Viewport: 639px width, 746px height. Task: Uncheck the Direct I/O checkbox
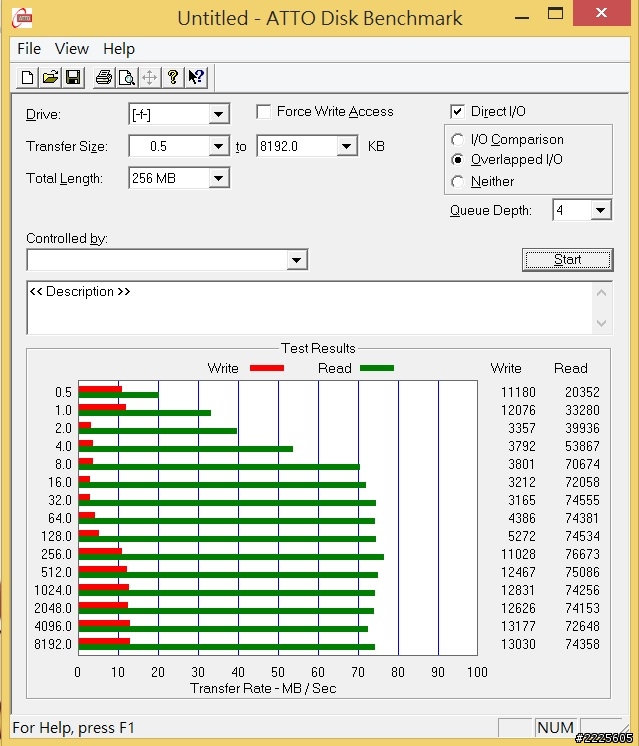(457, 112)
